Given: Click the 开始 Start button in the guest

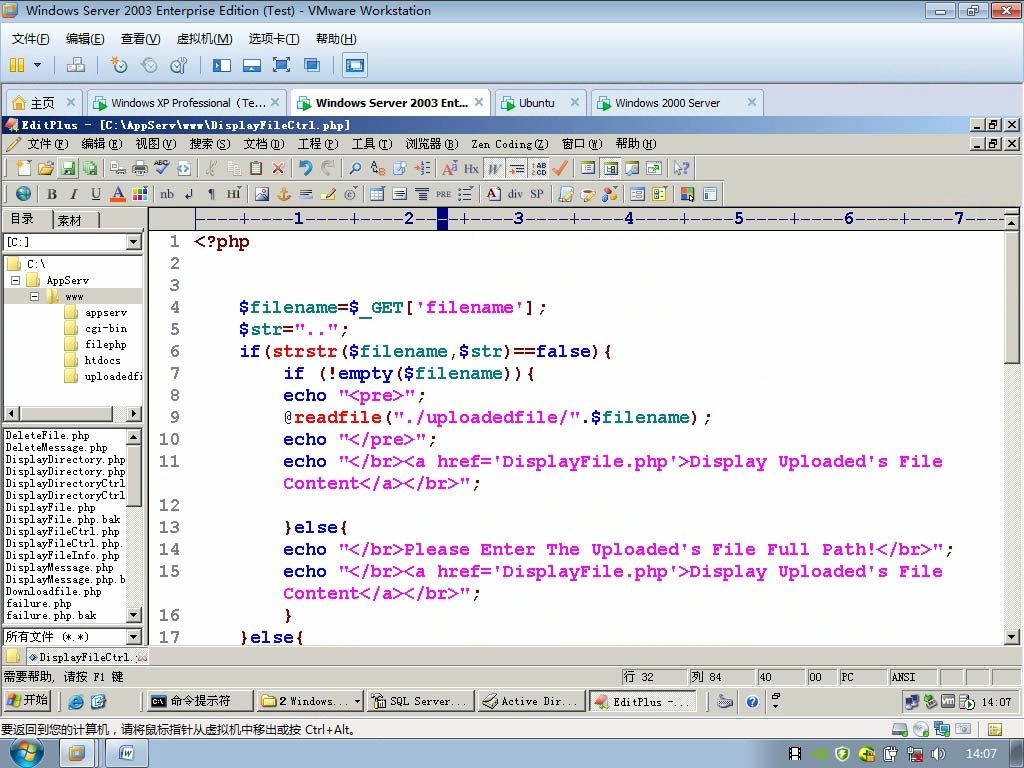Looking at the screenshot, I should 27,701.
